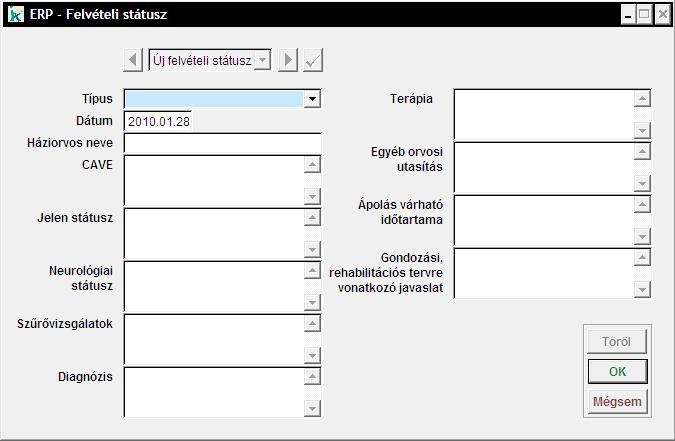Click inside the CAVE text area
The image size is (675, 441).
click(x=214, y=180)
